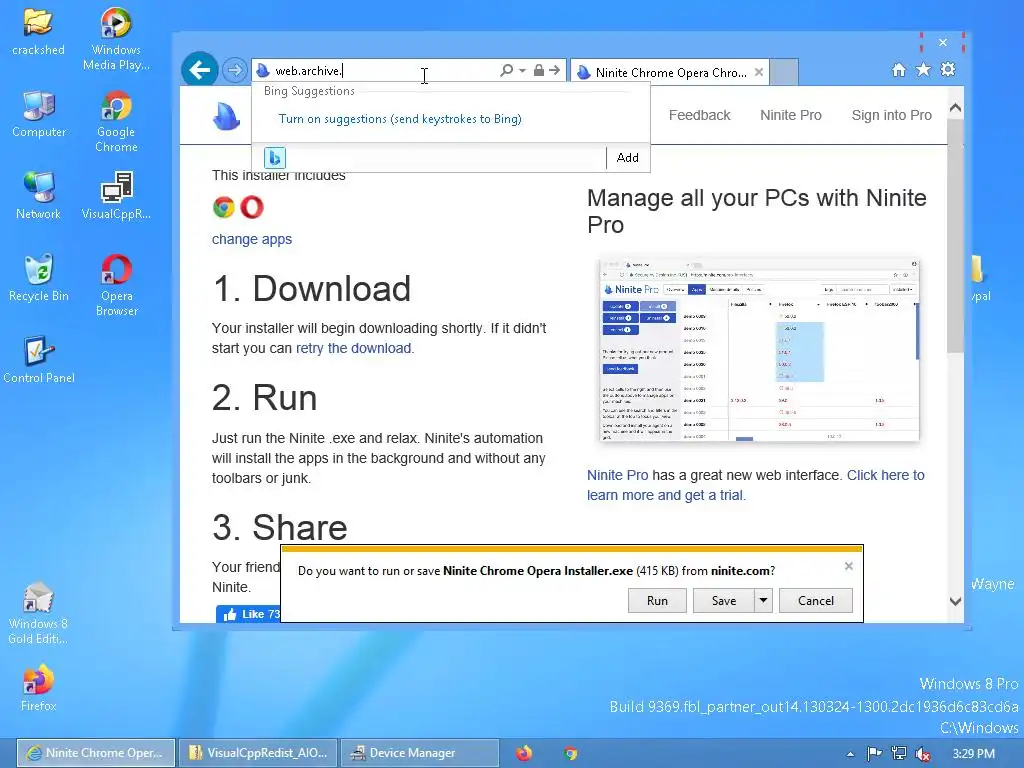The height and width of the screenshot is (768, 1024).
Task: Select the Windows 8 Gold Edition desktop icon
Action: tap(38, 613)
